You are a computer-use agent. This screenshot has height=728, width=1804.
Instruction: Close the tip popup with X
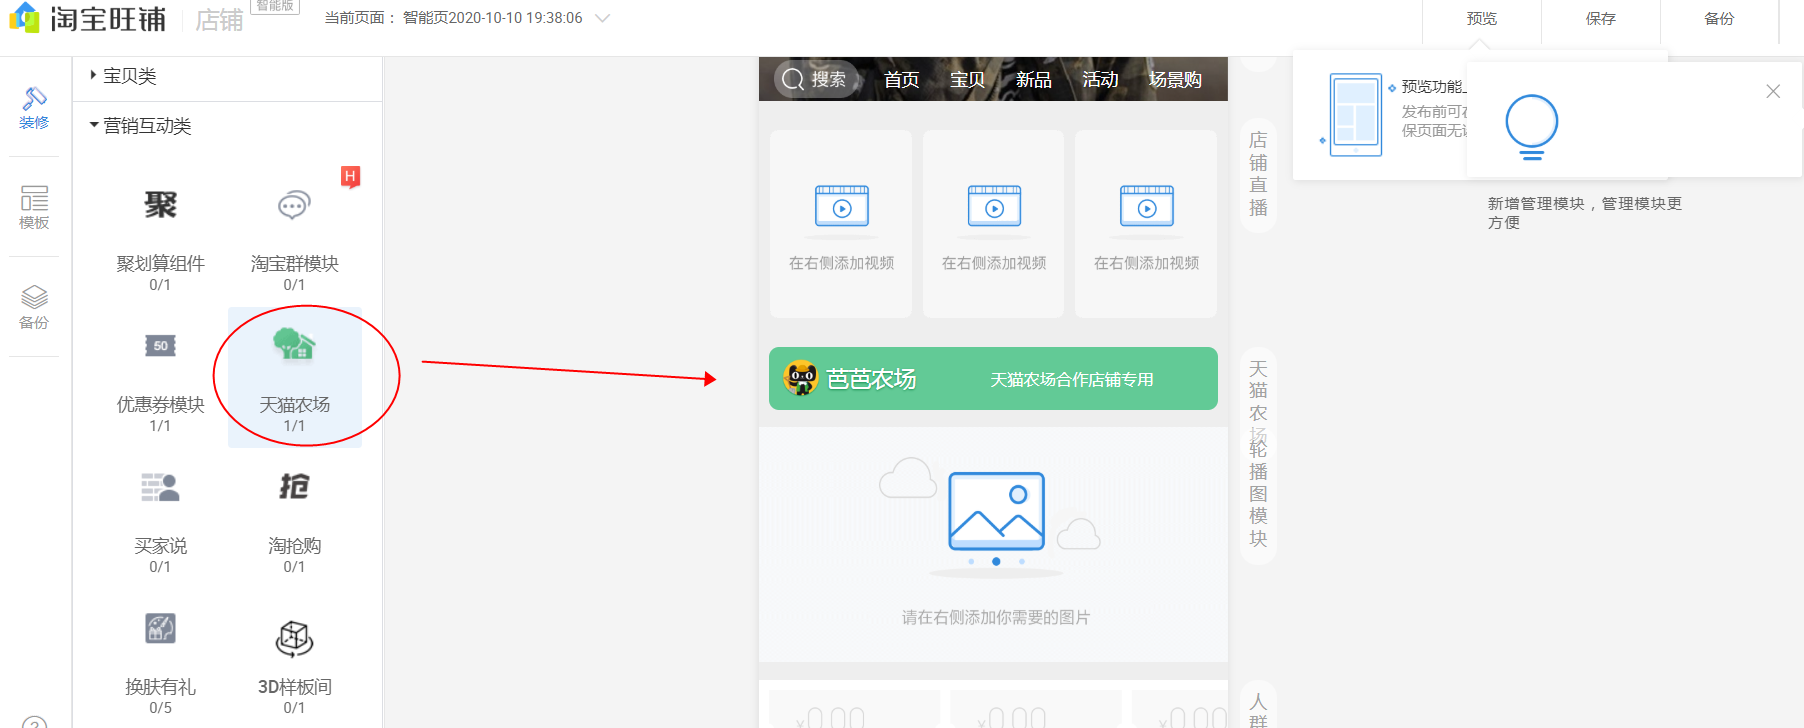pos(1773,91)
